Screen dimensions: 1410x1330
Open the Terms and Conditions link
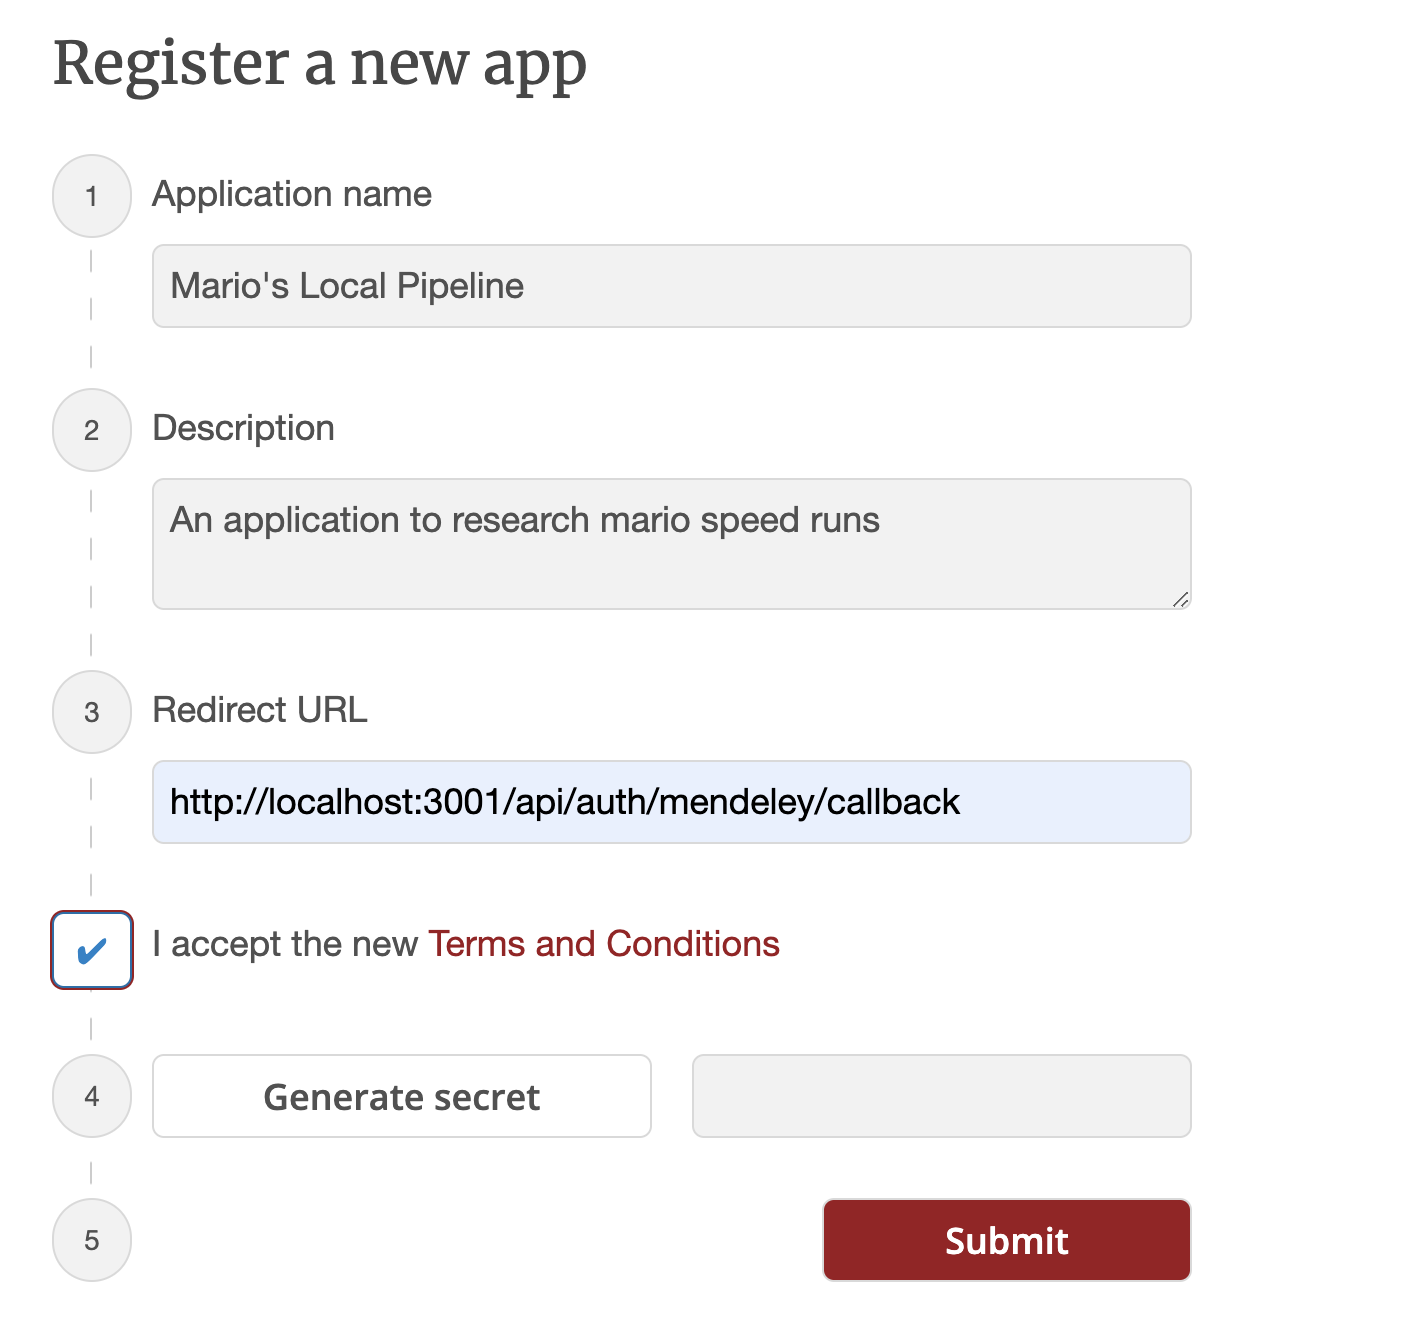(x=603, y=943)
